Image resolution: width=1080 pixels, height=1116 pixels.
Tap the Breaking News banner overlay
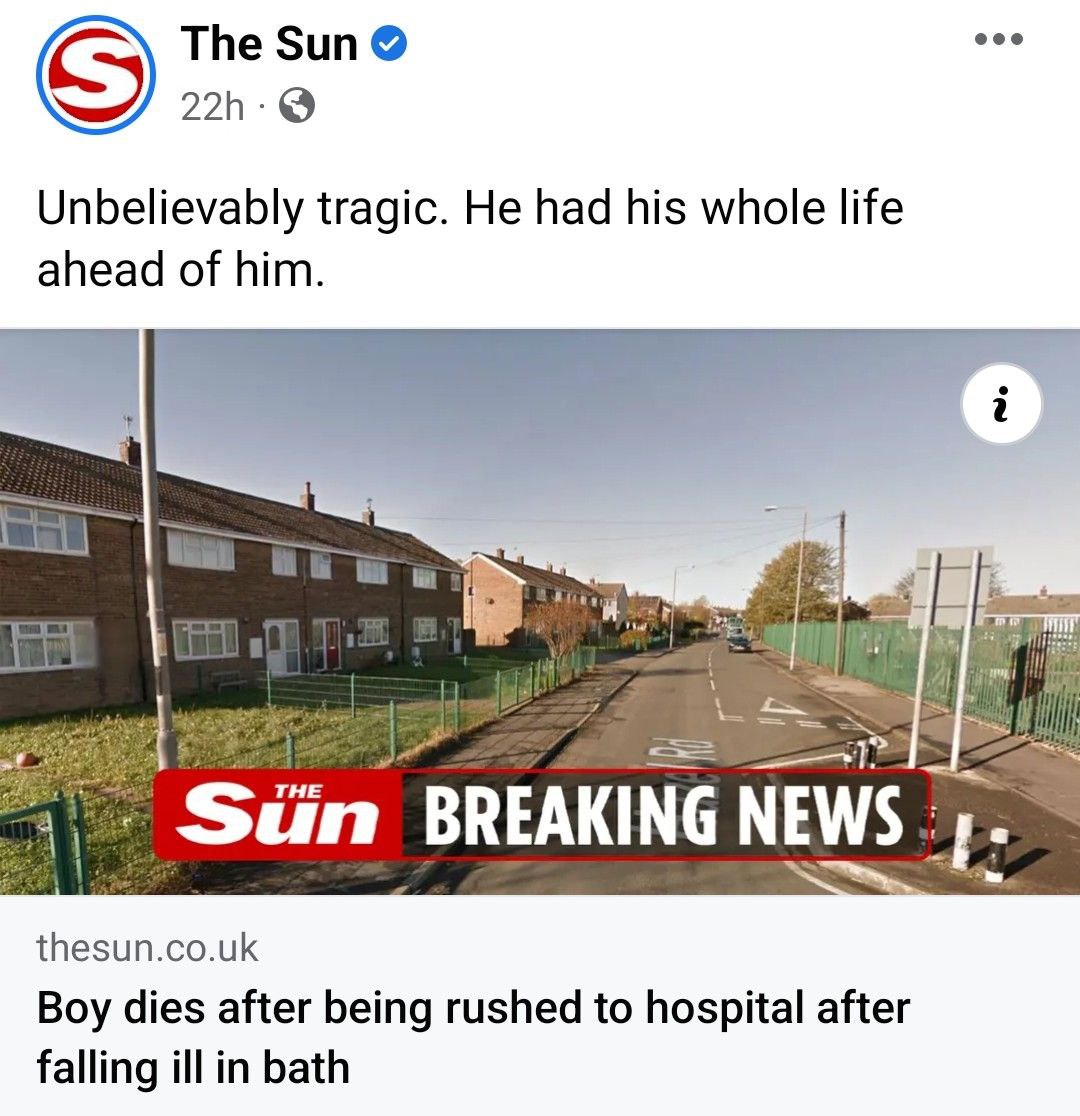point(542,814)
